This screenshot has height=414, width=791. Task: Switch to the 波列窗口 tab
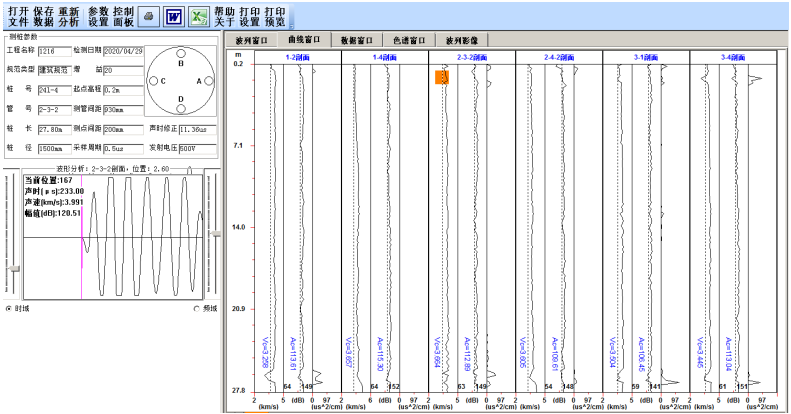coord(252,40)
